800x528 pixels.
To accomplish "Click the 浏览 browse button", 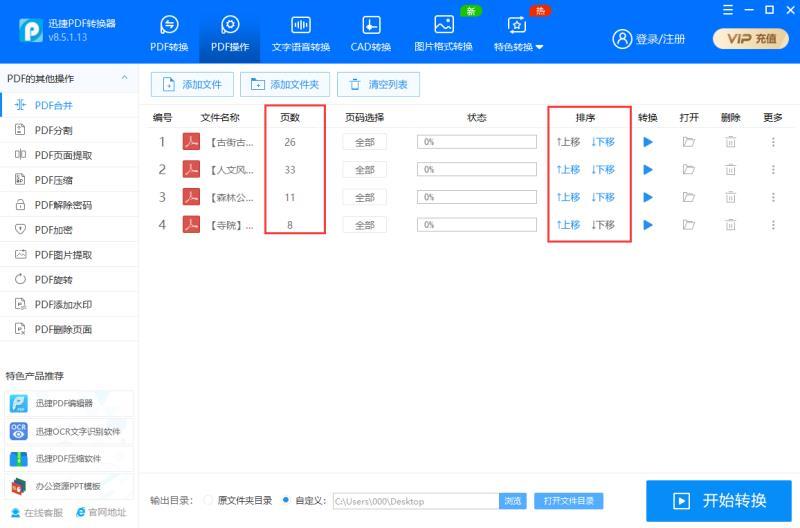I will (512, 501).
